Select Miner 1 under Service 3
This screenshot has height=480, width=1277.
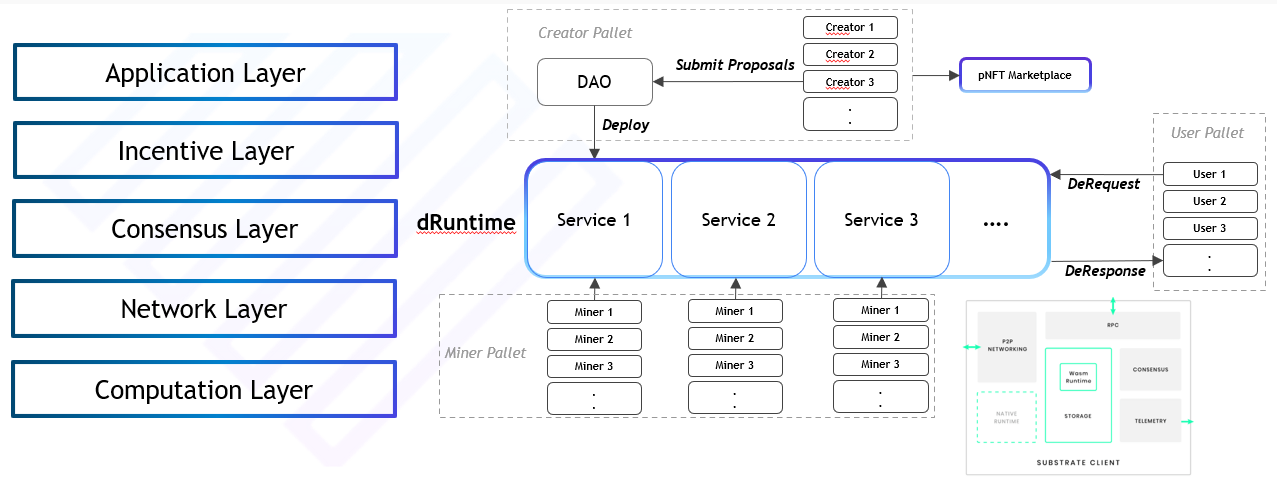pos(881,310)
